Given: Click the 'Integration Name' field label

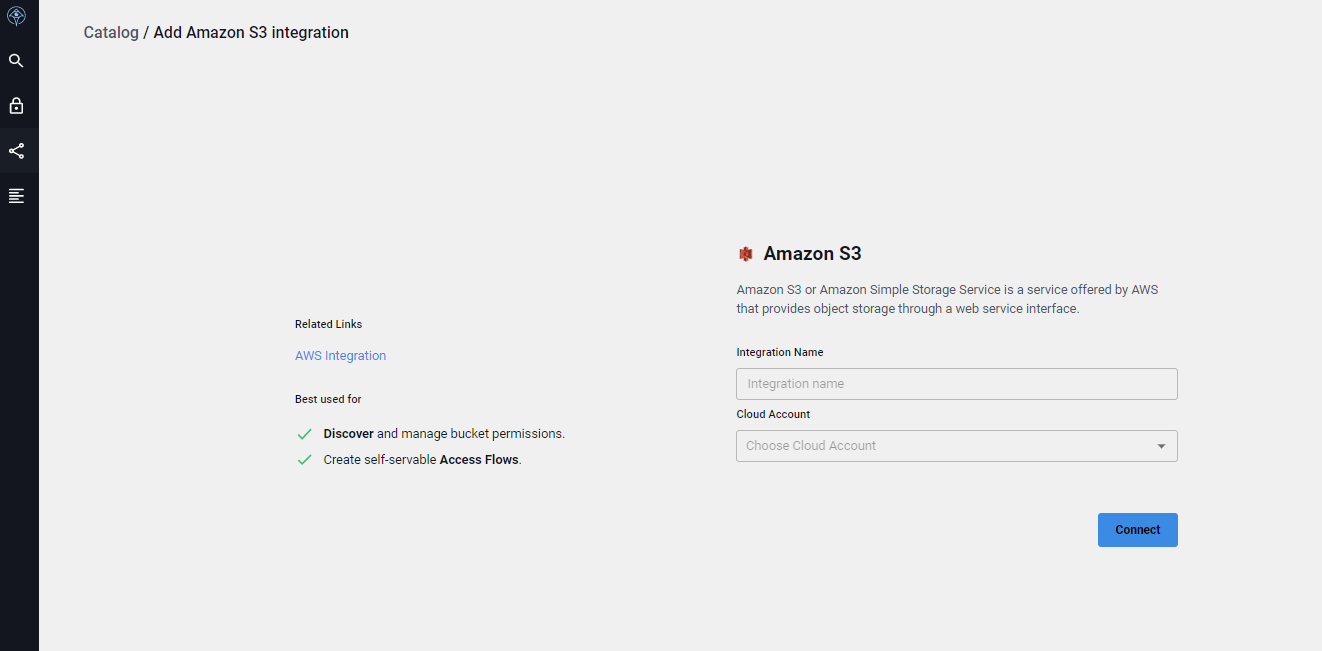Looking at the screenshot, I should [x=780, y=352].
